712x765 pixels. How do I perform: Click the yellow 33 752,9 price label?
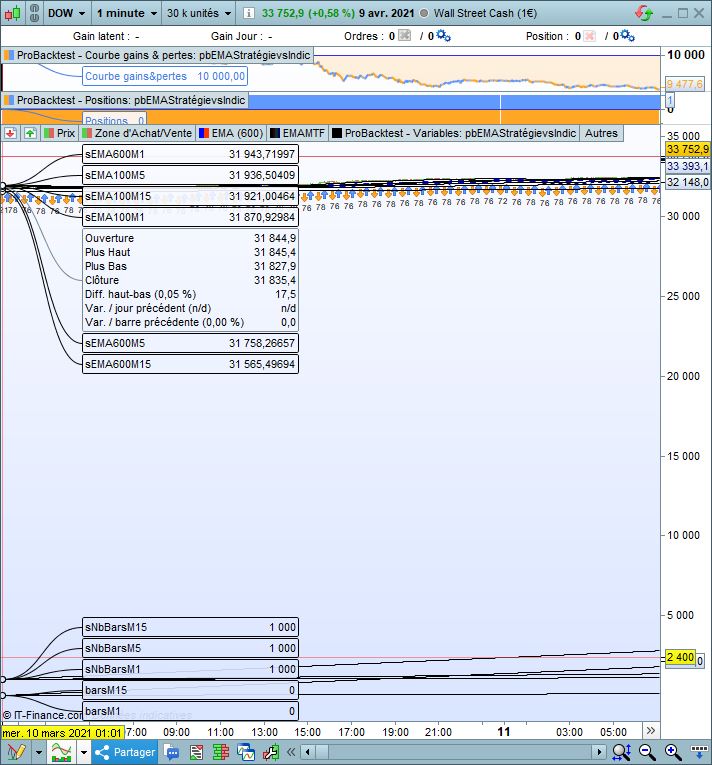(x=688, y=149)
